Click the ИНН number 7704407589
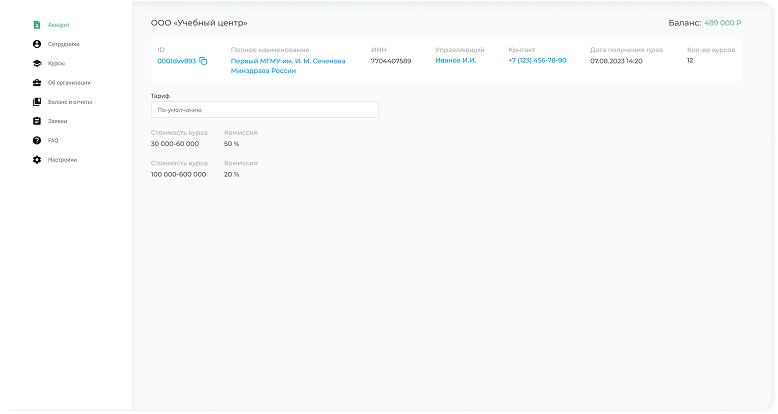This screenshot has height=414, width=778. pos(391,61)
